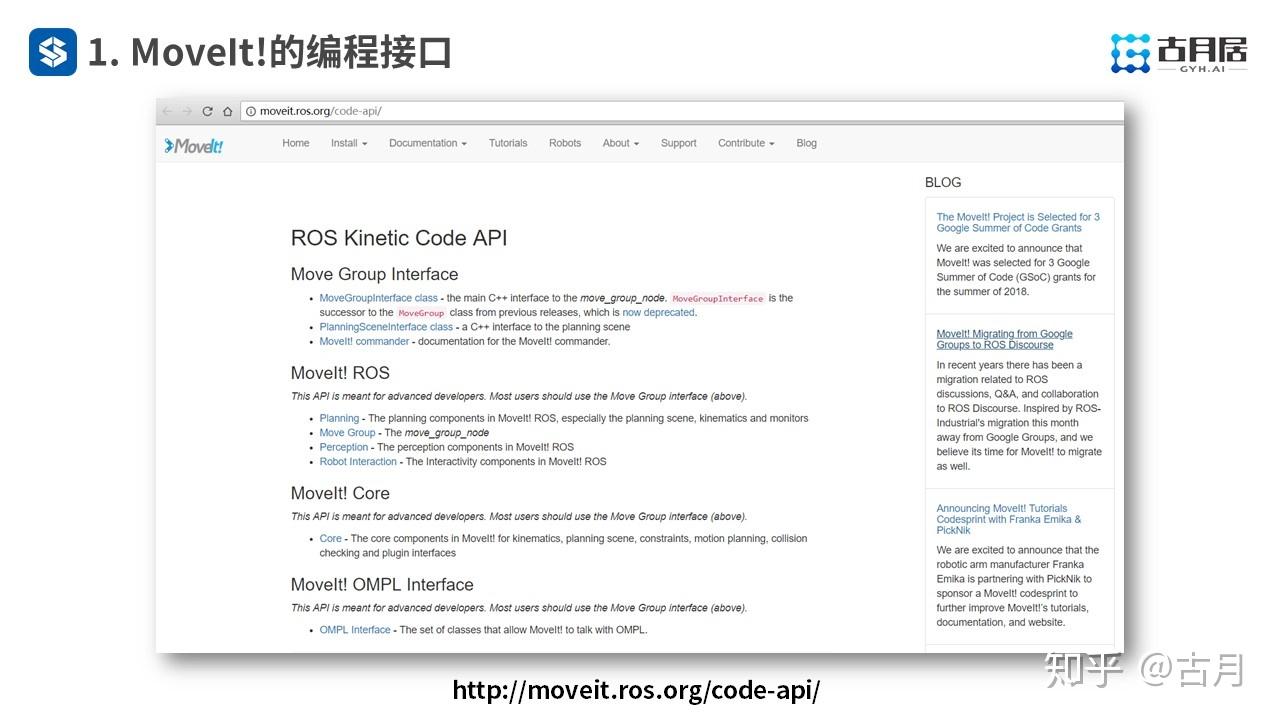
Task: Switch to the Robots page
Action: pos(564,143)
